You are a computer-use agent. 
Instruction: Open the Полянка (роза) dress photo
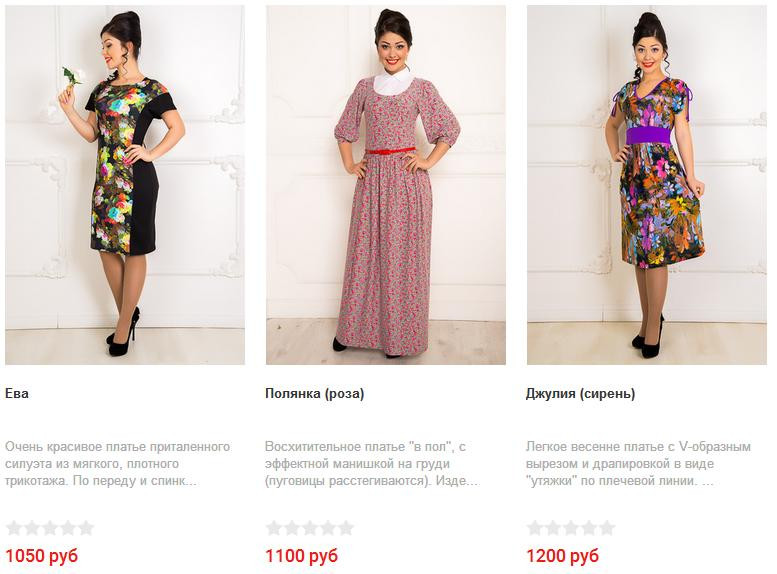pos(386,185)
